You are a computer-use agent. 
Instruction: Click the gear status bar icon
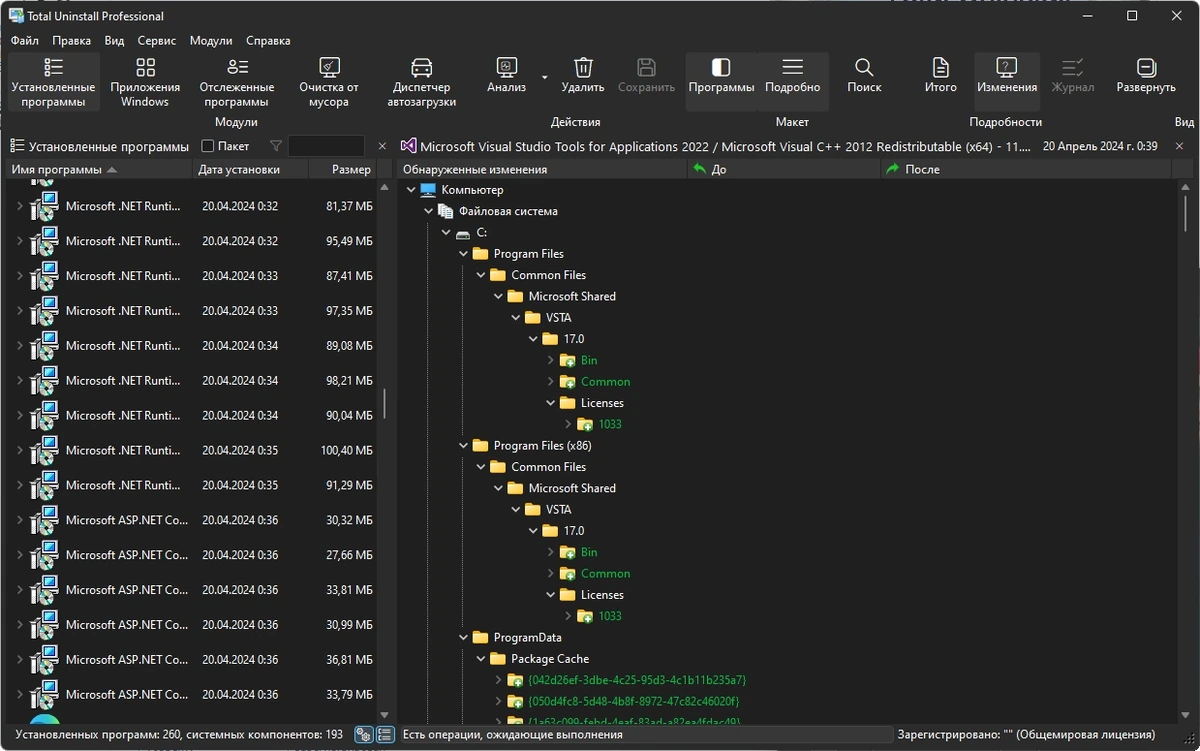[364, 735]
